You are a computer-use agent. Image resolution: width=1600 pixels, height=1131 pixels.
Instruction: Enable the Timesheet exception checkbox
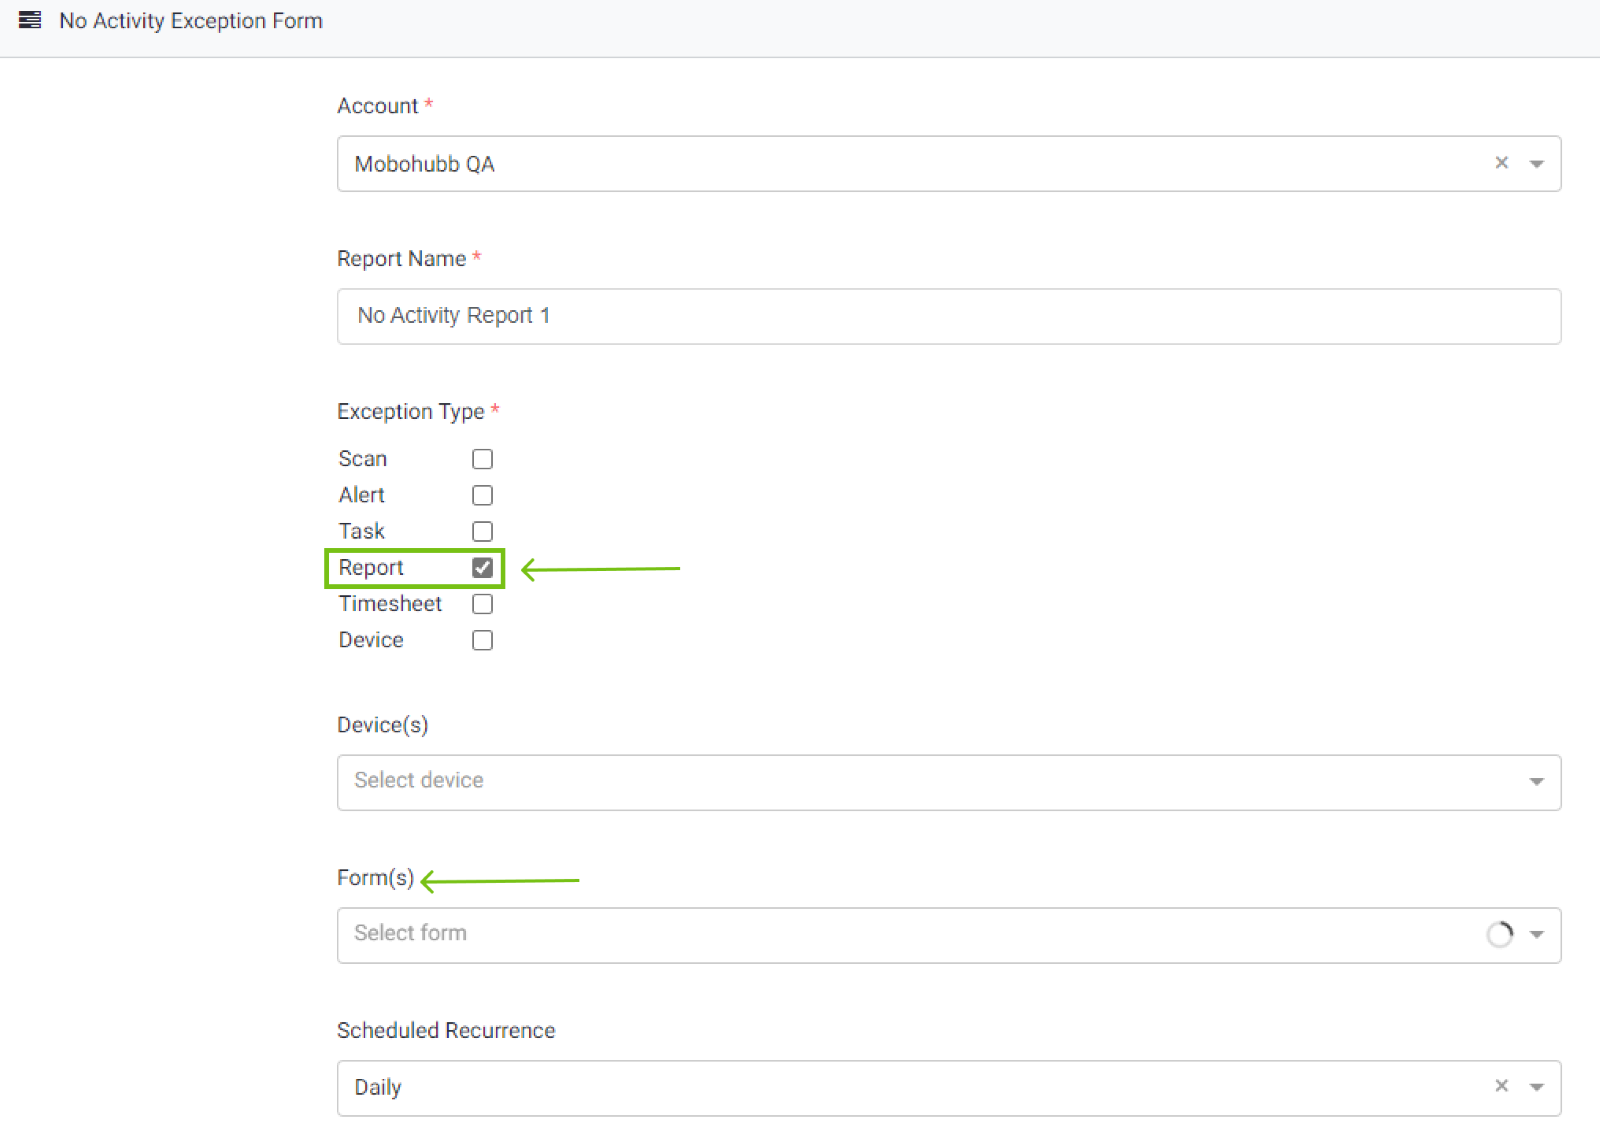[x=482, y=604]
